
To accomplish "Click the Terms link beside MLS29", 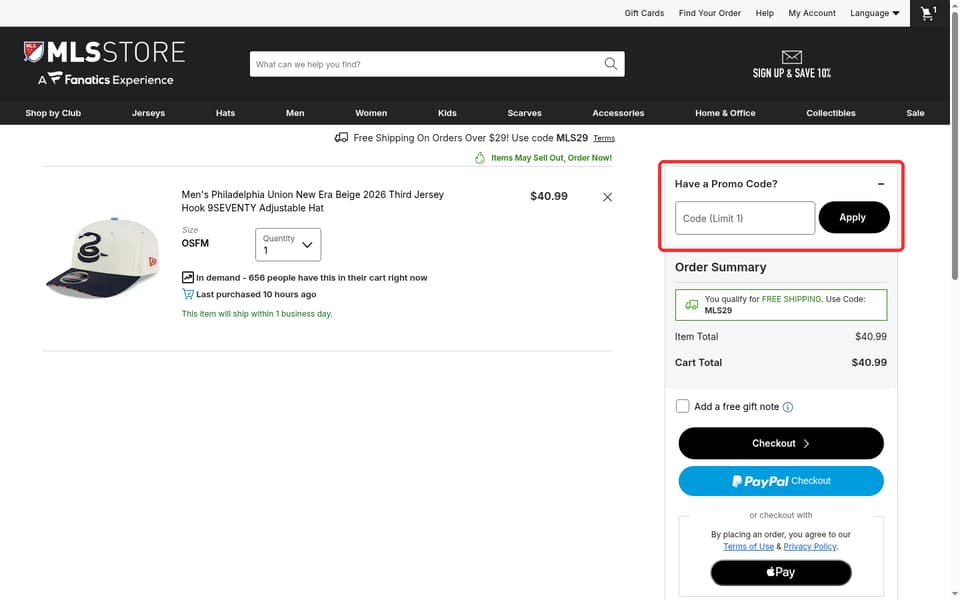I will pyautogui.click(x=604, y=138).
